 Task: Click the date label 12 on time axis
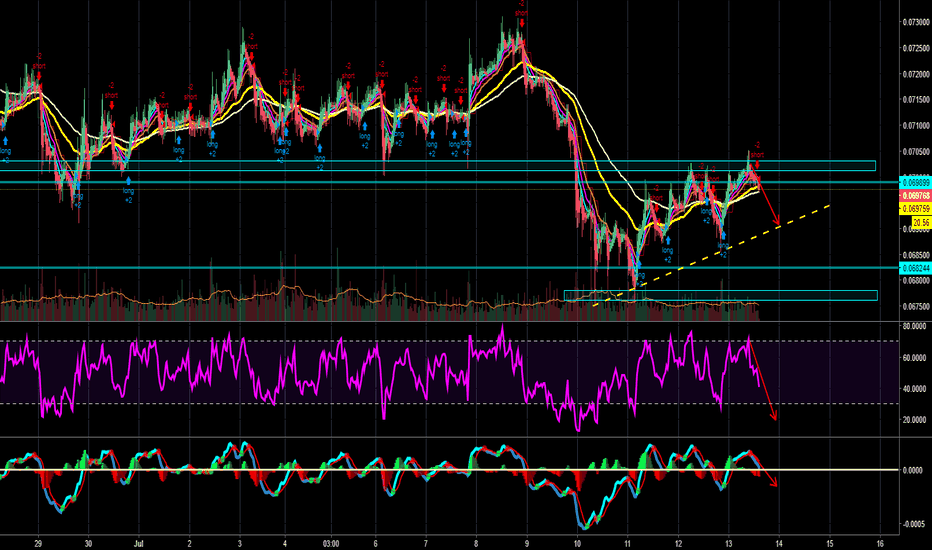click(x=679, y=543)
